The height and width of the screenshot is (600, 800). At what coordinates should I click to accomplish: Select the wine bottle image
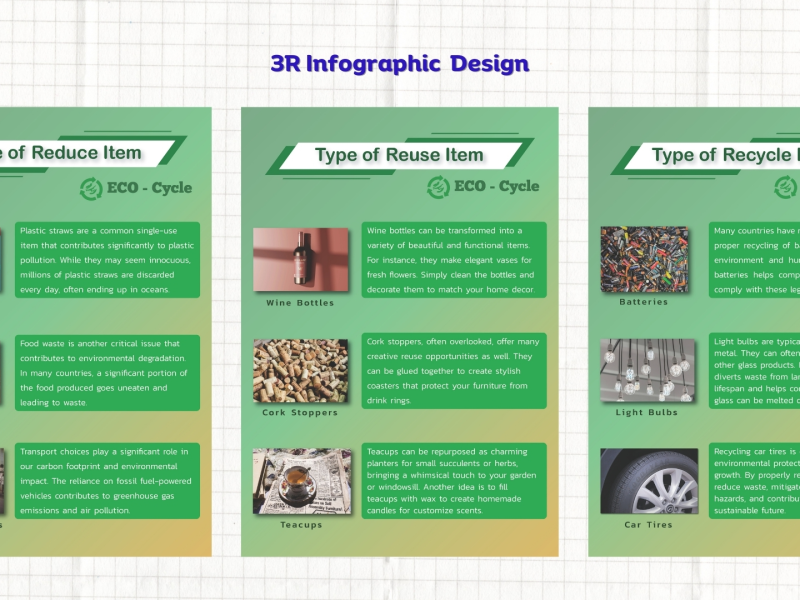pyautogui.click(x=300, y=260)
